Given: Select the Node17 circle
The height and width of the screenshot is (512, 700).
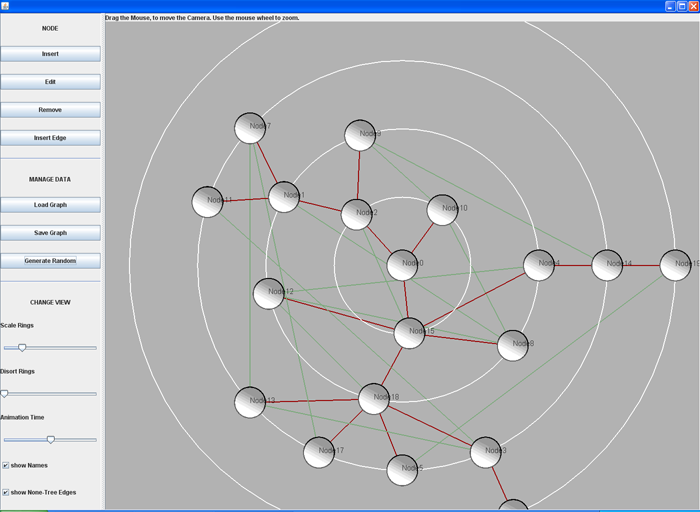Looking at the screenshot, I should tap(319, 452).
